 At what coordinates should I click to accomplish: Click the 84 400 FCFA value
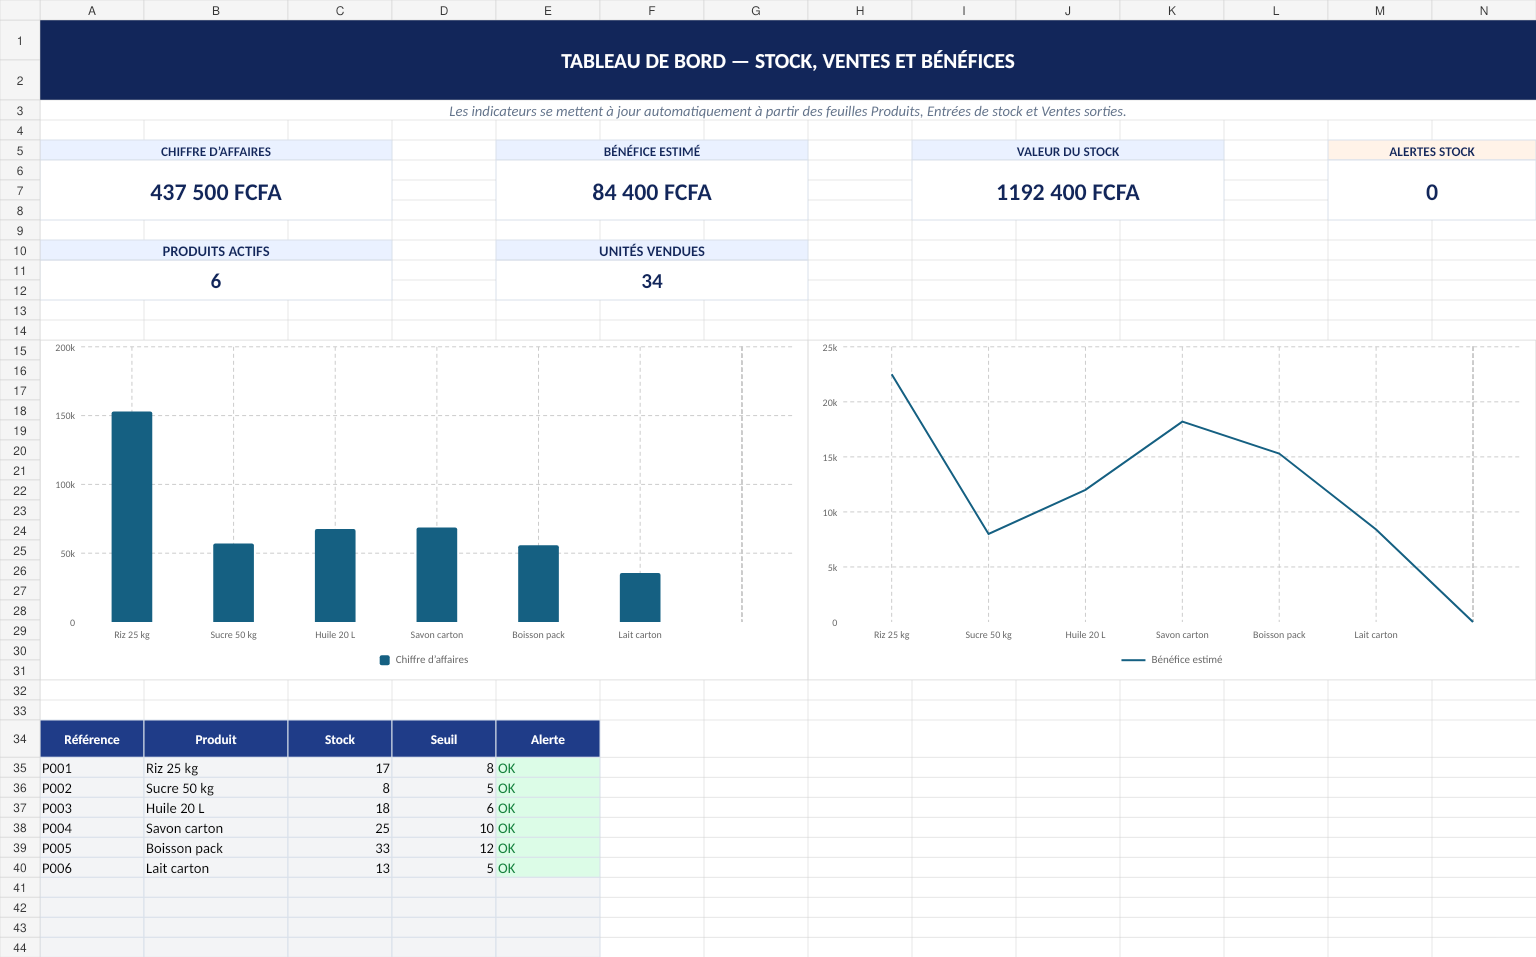pos(652,192)
